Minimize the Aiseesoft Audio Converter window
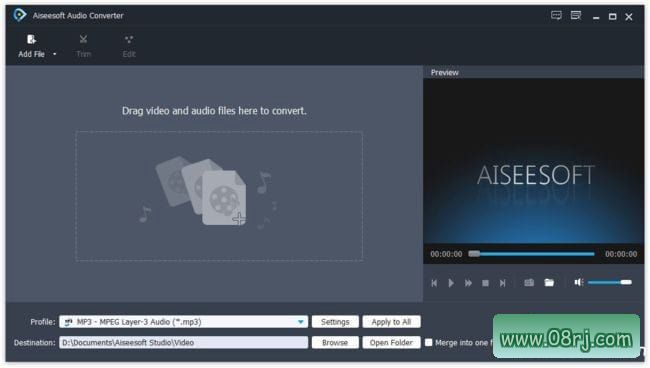The image size is (650, 368). point(596,17)
